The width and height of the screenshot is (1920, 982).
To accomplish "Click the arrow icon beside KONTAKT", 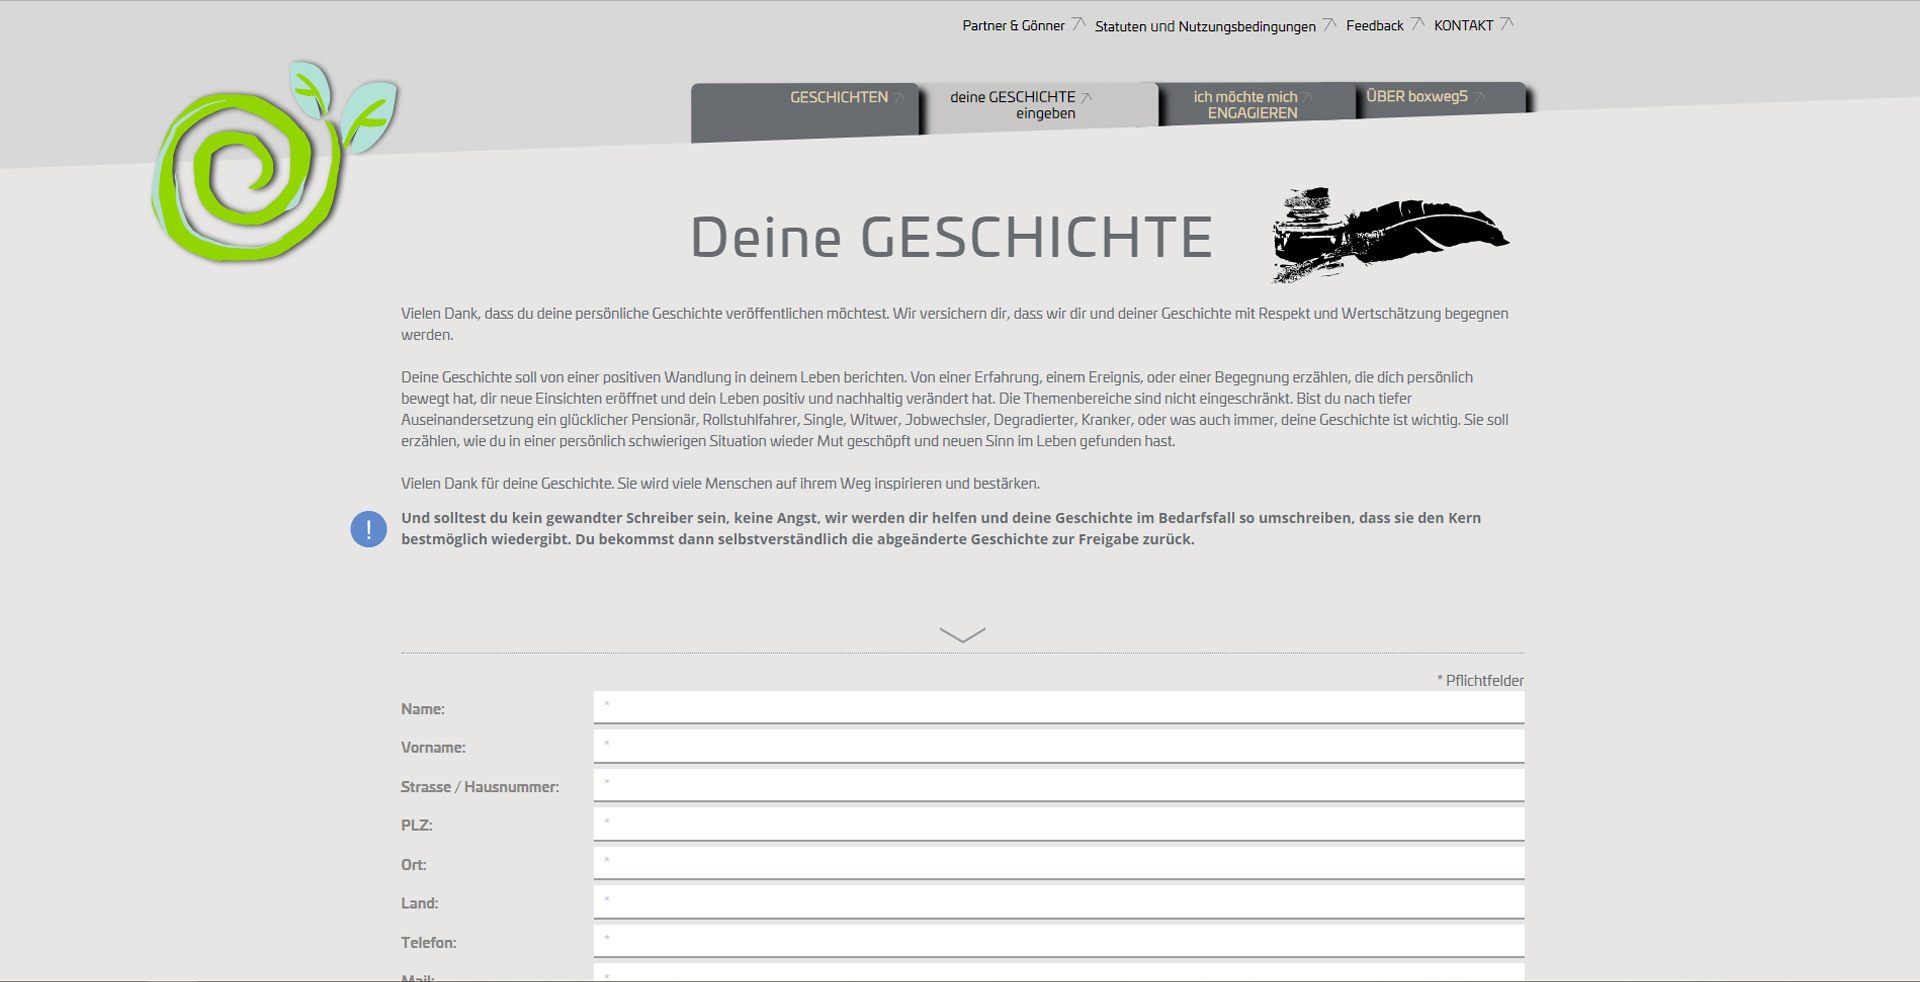I will pos(1507,24).
